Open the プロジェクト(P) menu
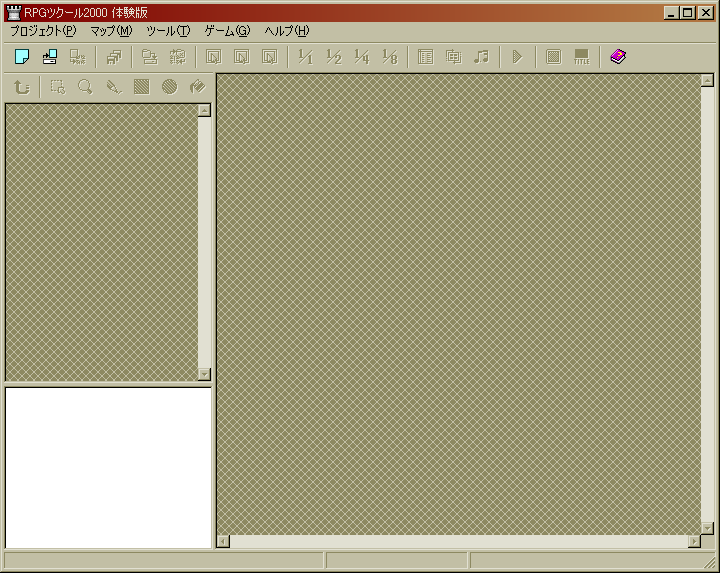 click(x=42, y=31)
